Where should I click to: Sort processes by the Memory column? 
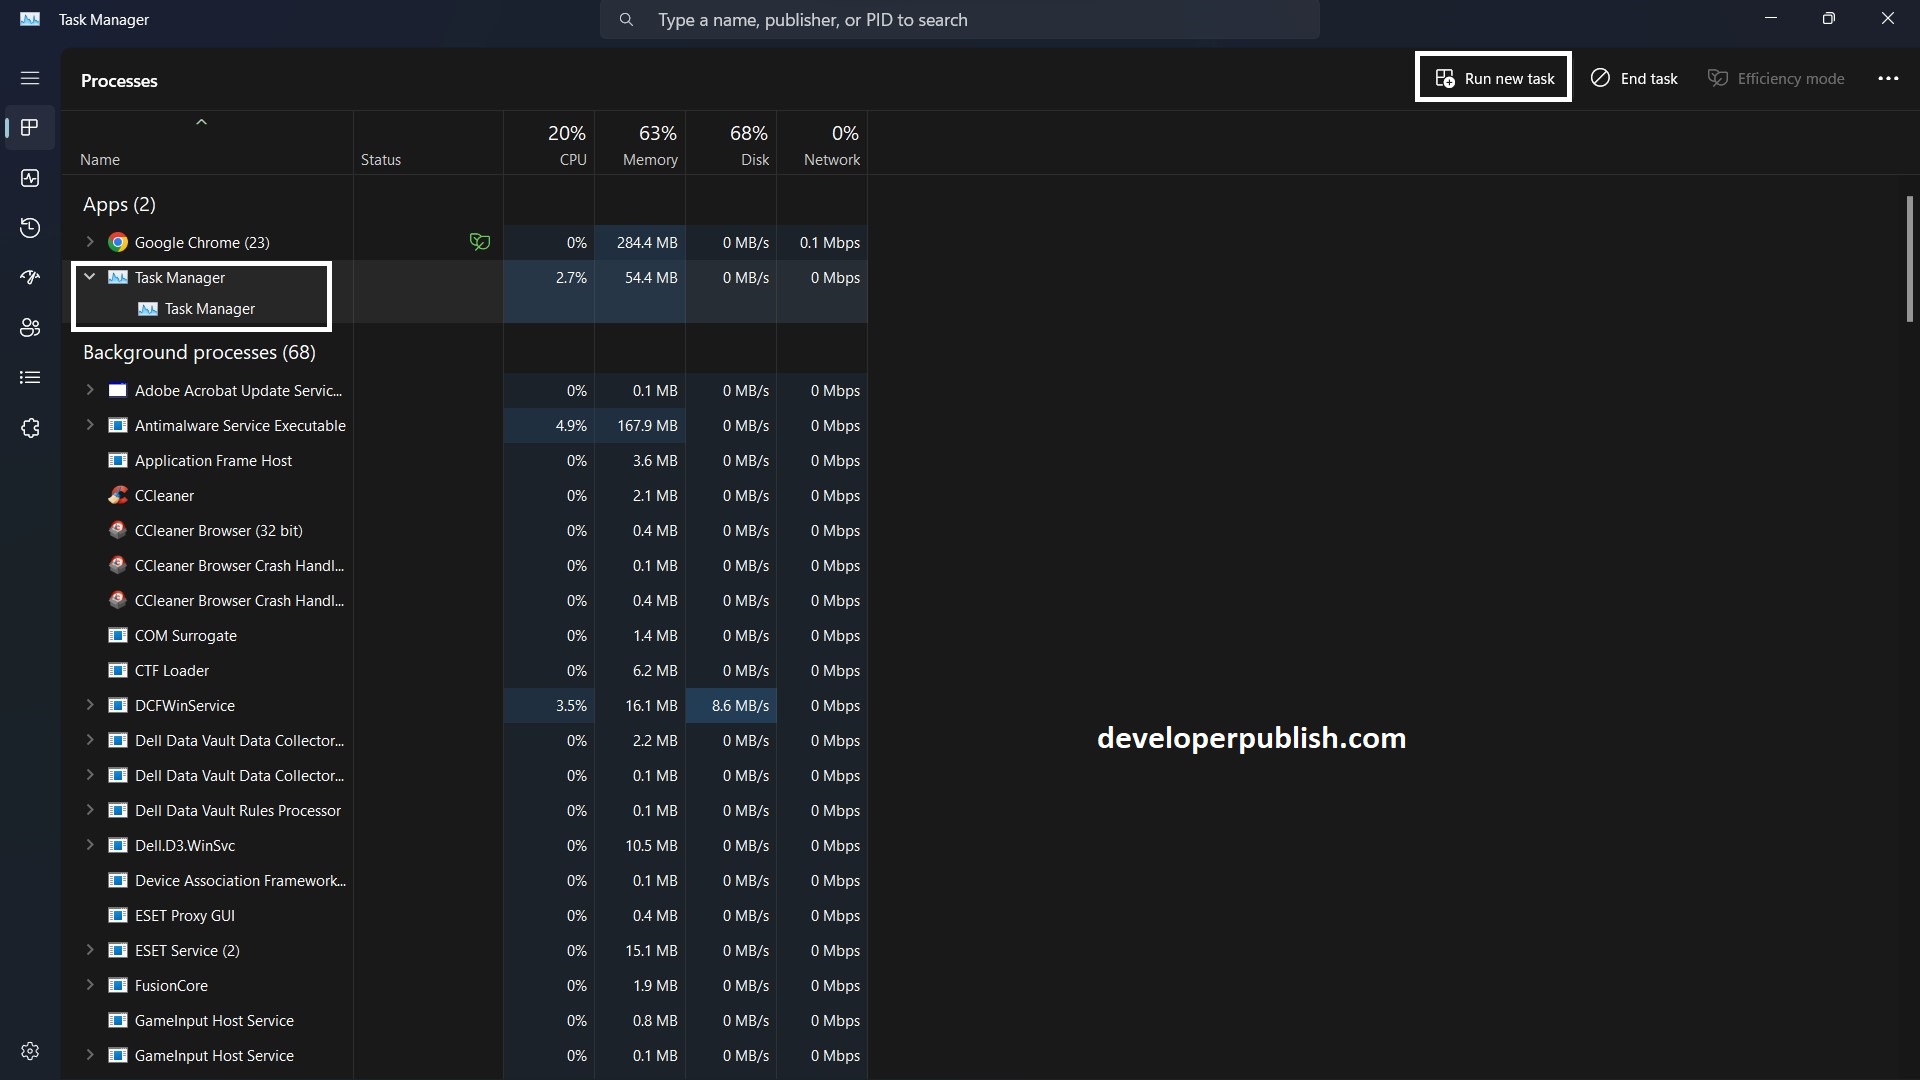[649, 145]
